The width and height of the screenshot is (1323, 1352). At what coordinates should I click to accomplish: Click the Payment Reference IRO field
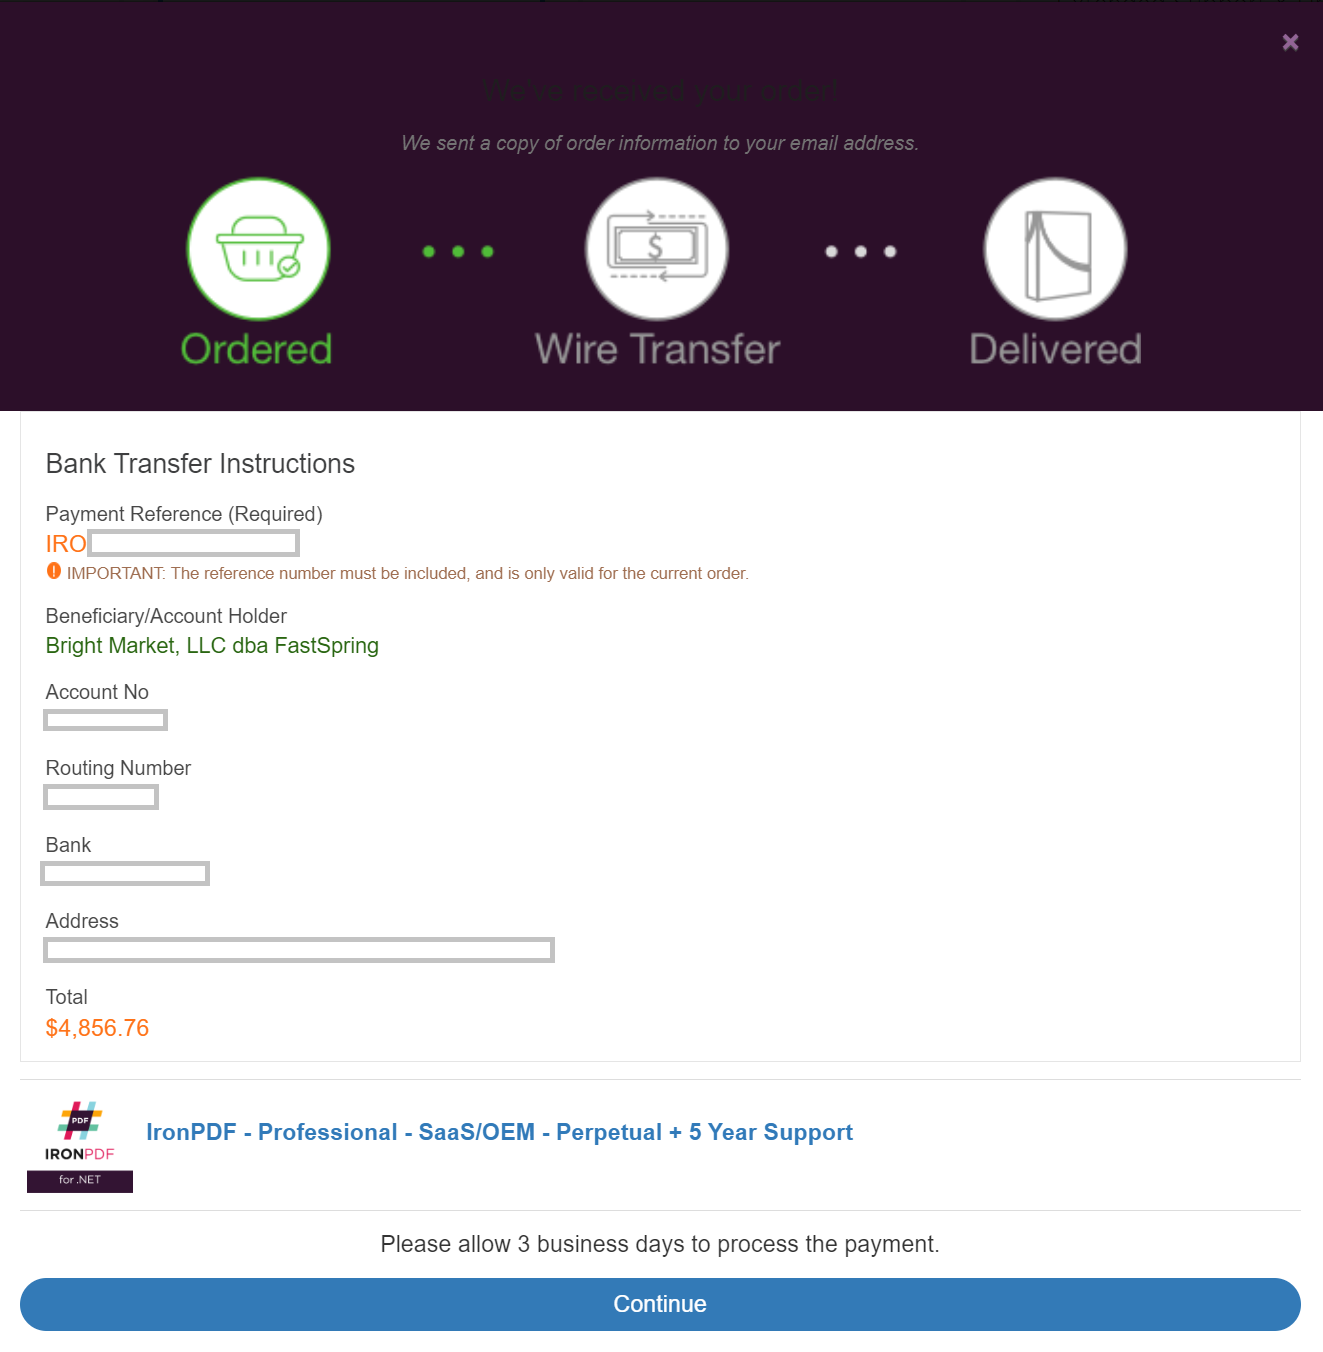193,543
